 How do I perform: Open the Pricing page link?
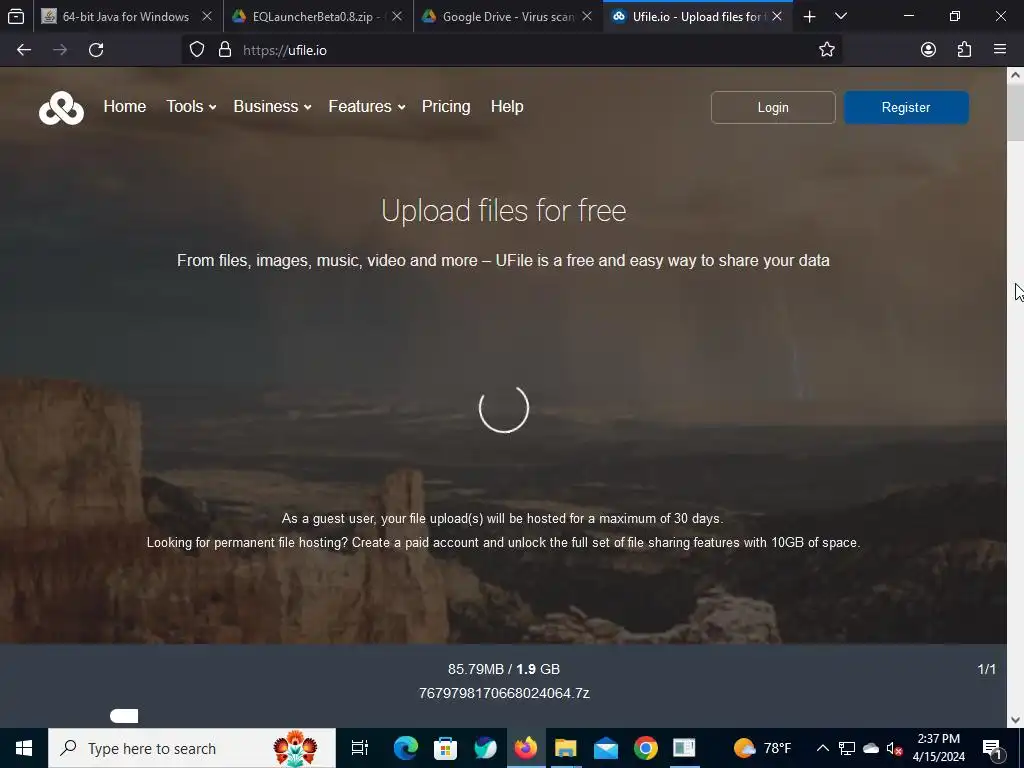click(446, 106)
